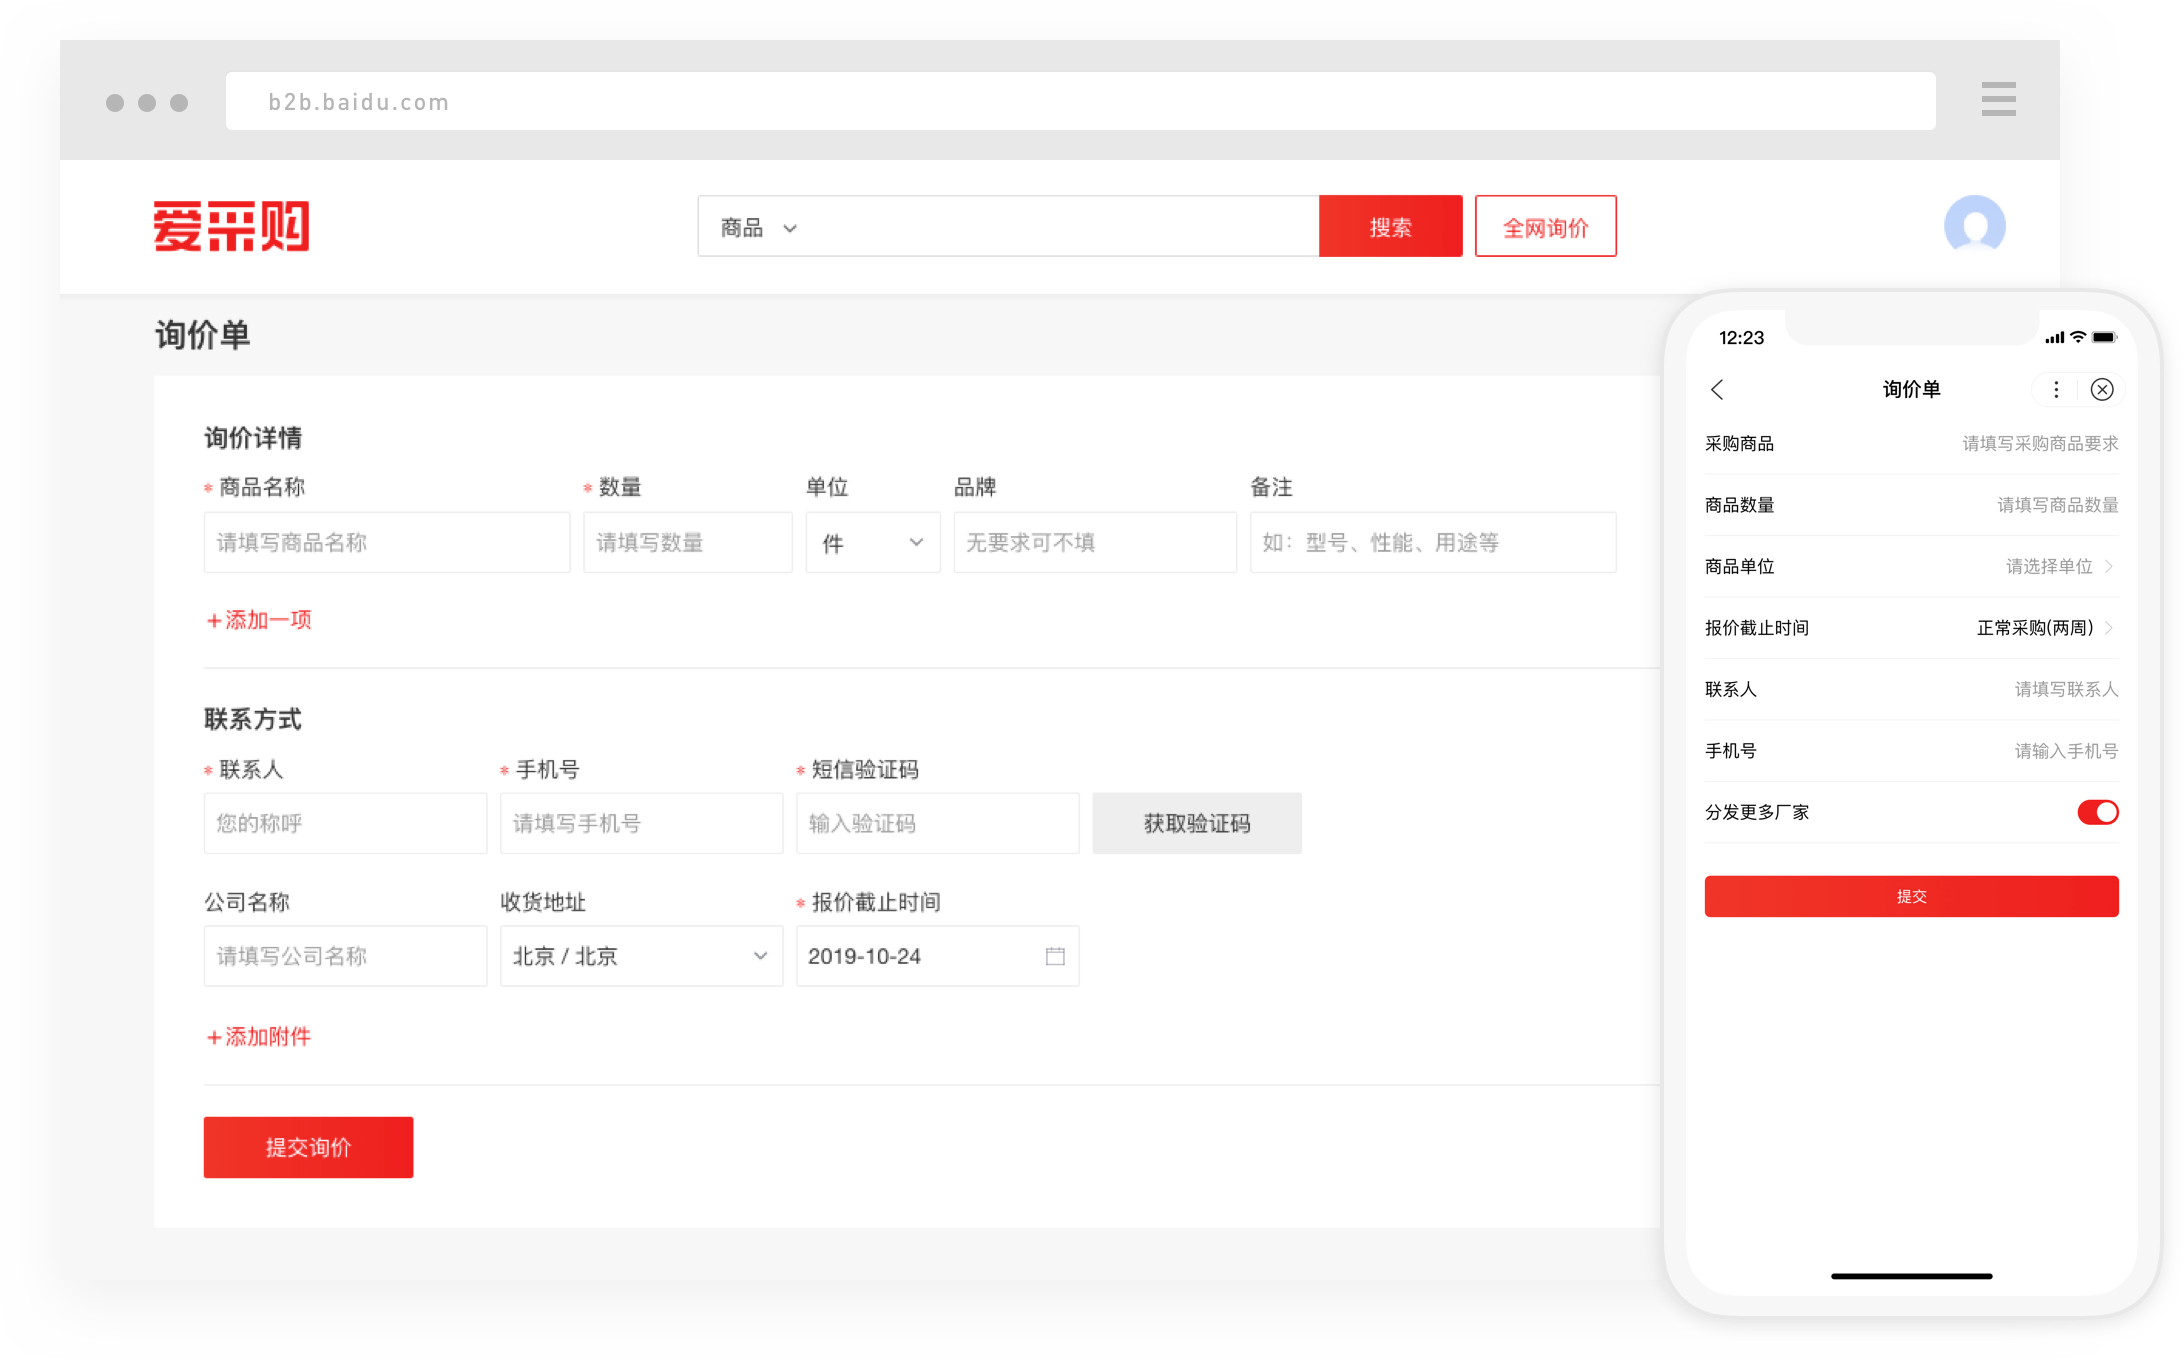Tap the circled X close icon on phone
Viewport: 2184px width, 1360px height.
(2102, 389)
